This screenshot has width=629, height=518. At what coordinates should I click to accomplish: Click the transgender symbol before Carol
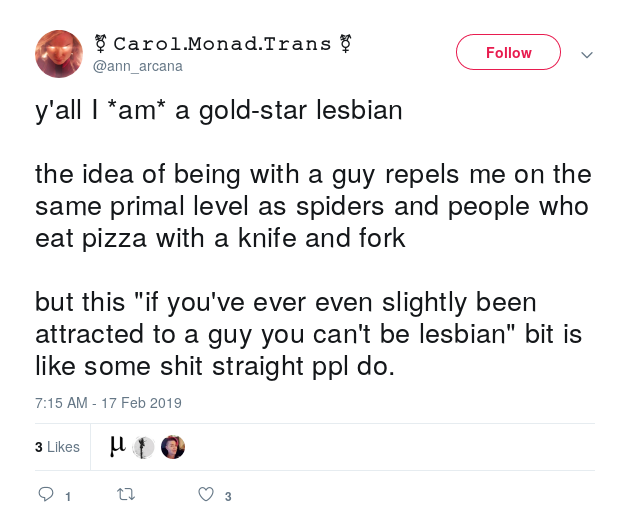(x=101, y=44)
